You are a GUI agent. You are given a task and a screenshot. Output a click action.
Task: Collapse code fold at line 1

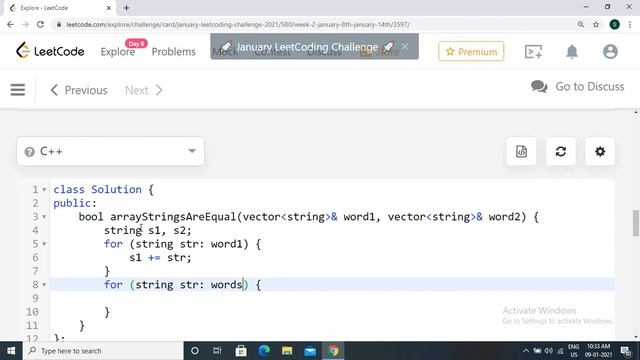44,190
